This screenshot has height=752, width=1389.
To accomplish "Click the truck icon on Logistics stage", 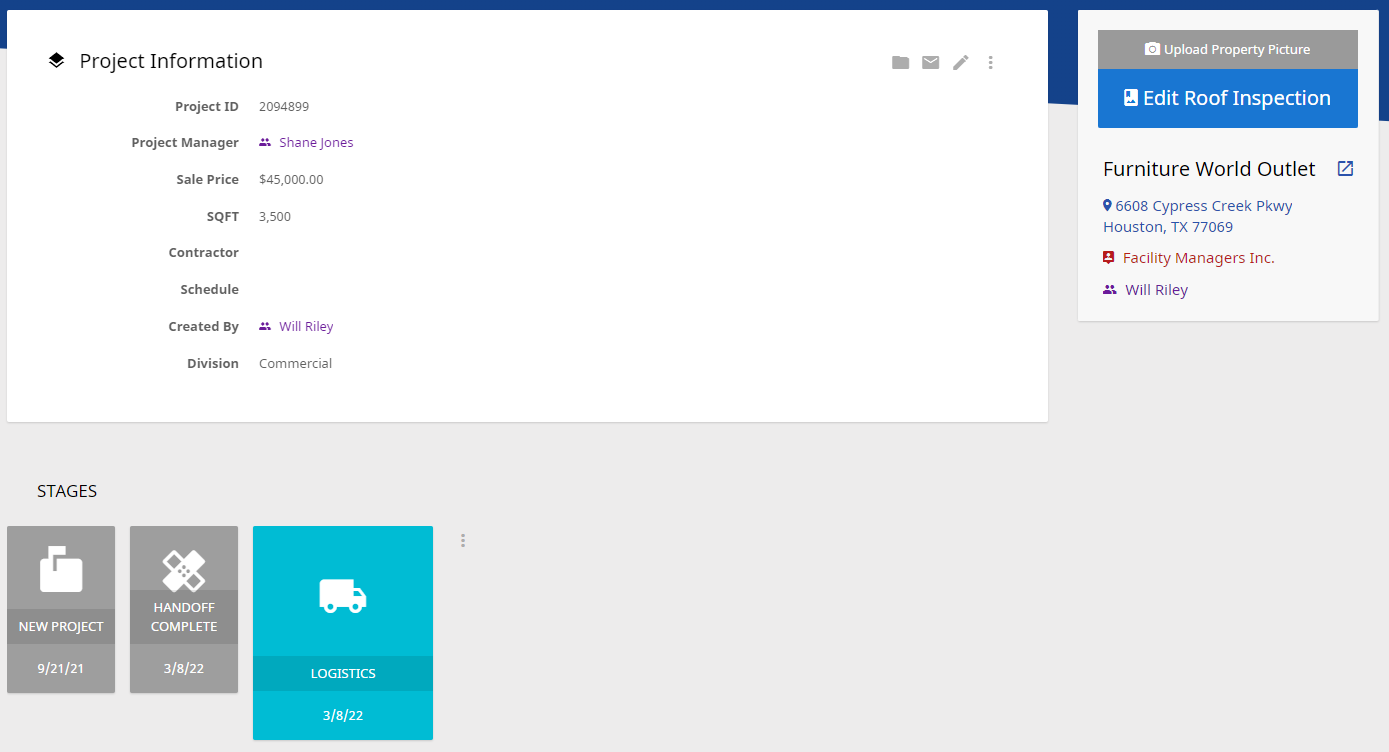I will point(343,596).
